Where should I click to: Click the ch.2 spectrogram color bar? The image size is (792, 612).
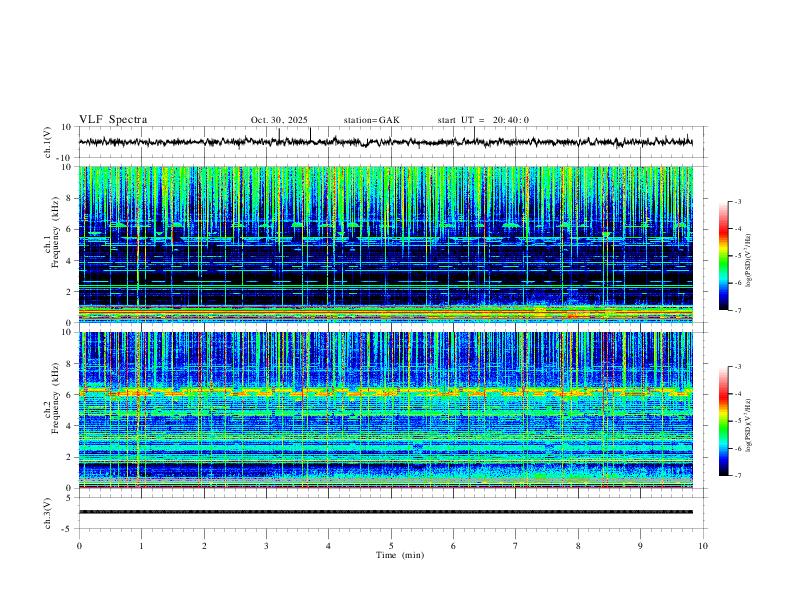click(723, 421)
